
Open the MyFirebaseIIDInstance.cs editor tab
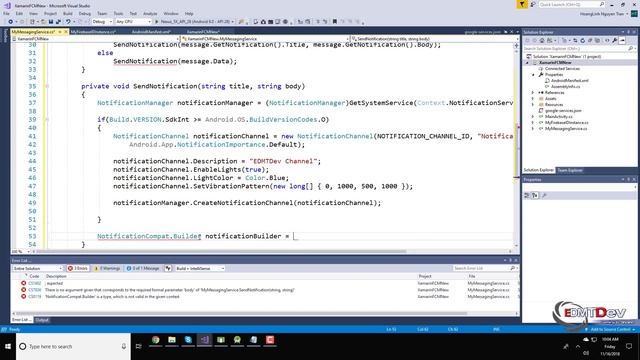point(93,32)
